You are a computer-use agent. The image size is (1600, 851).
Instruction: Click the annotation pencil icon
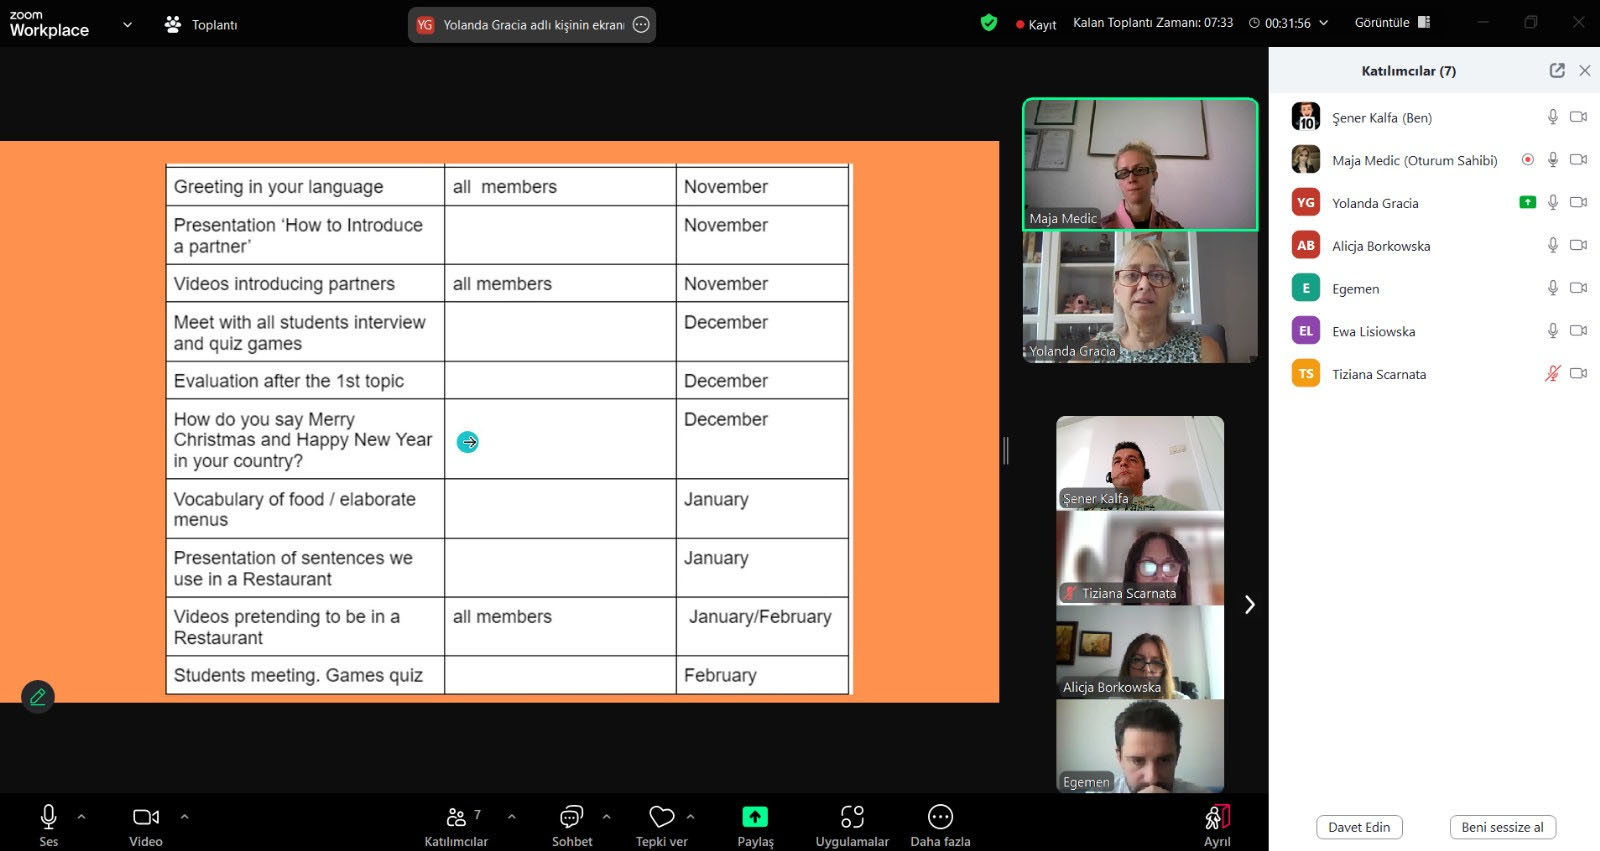pos(38,697)
